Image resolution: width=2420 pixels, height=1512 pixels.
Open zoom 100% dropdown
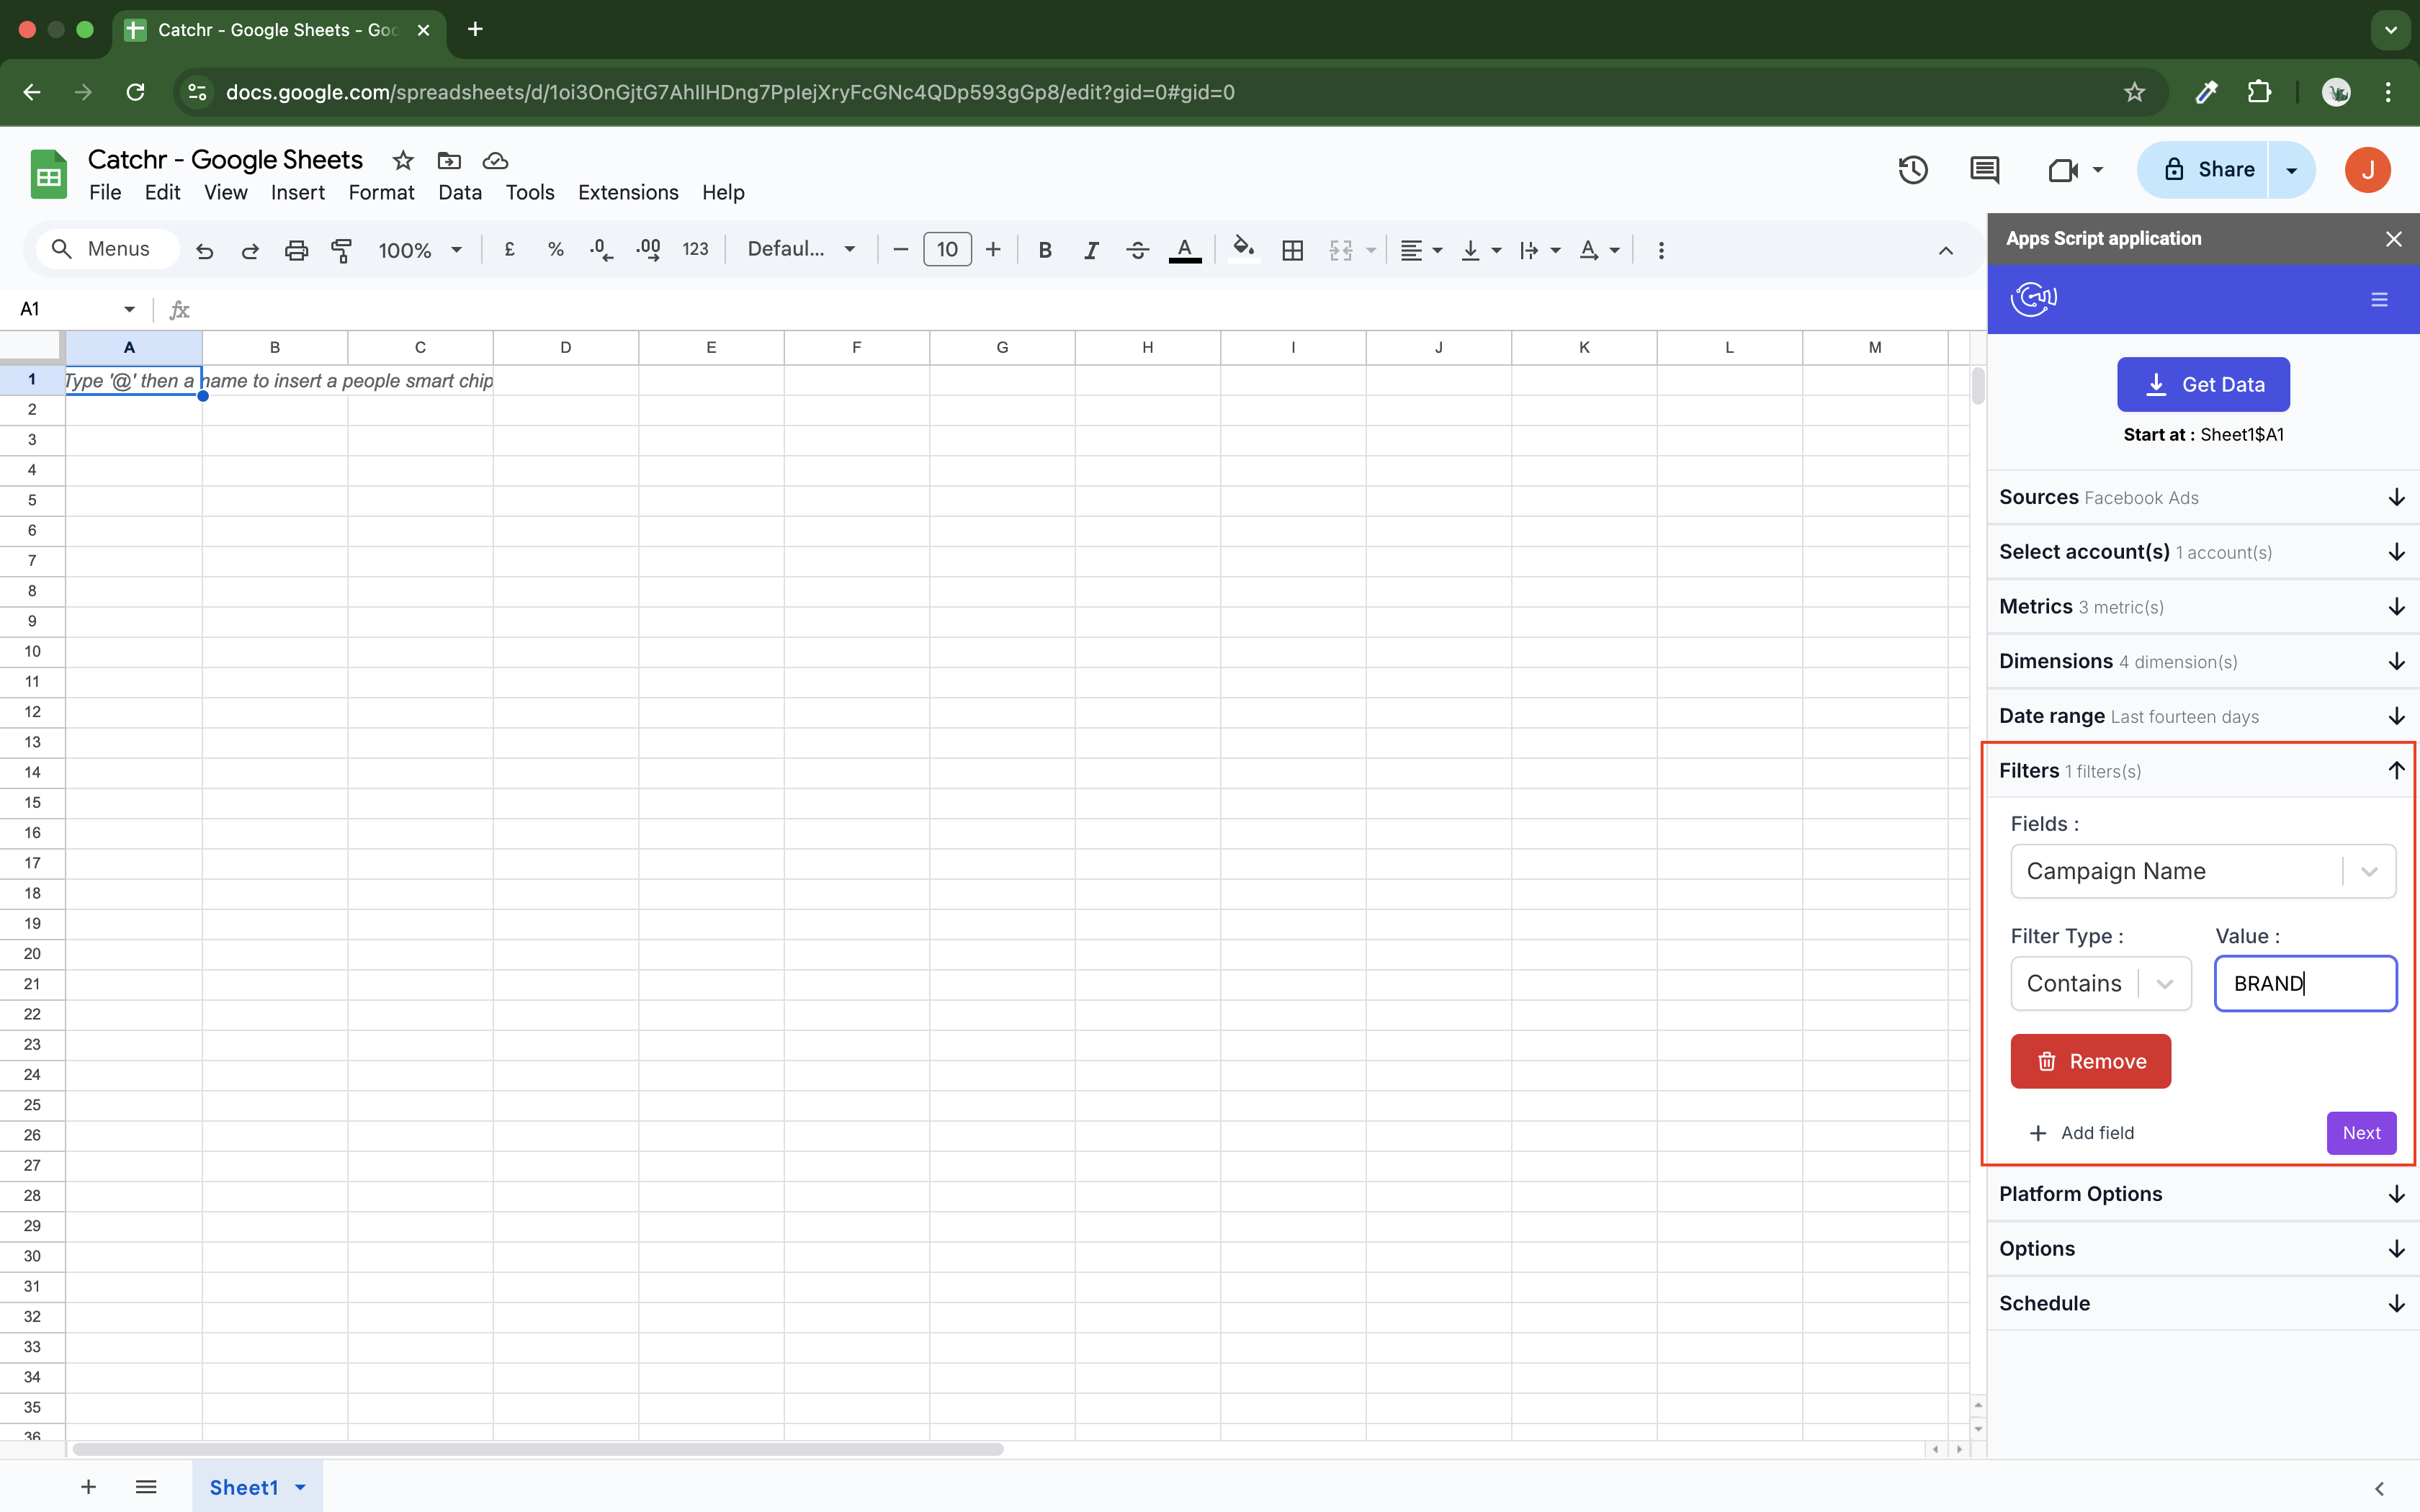(420, 250)
